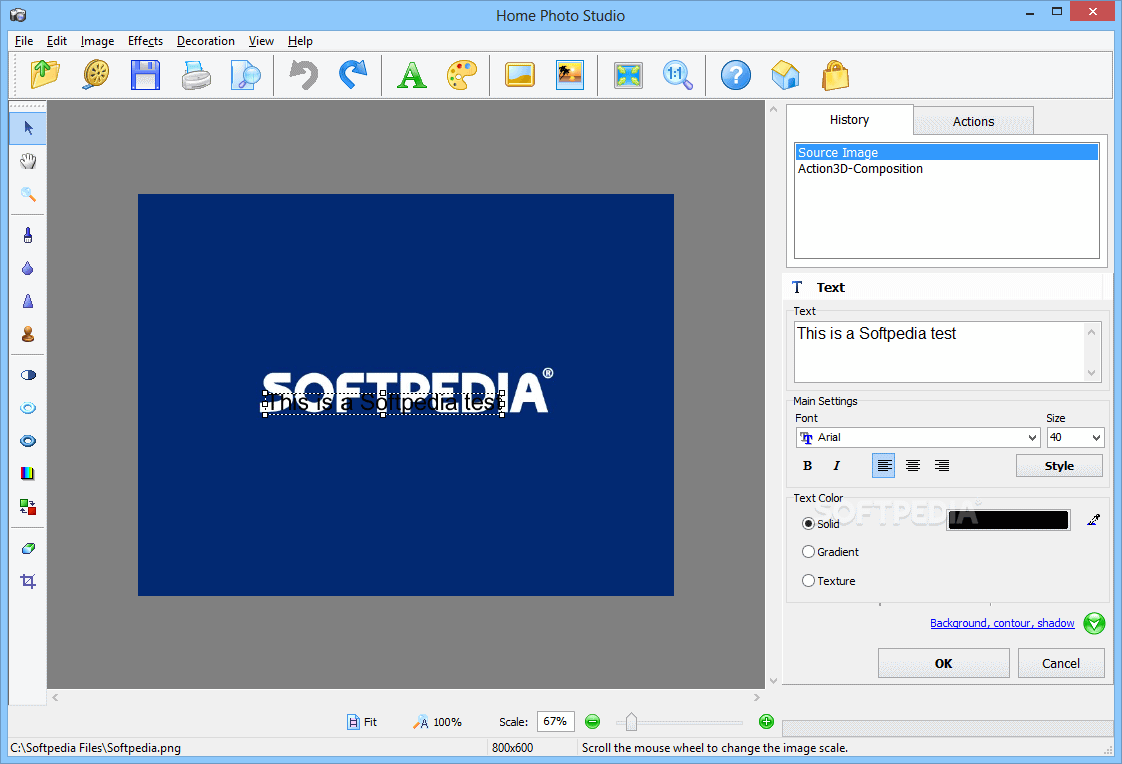Redo action with blue arrow icon
The height and width of the screenshot is (764, 1122).
(x=353, y=74)
